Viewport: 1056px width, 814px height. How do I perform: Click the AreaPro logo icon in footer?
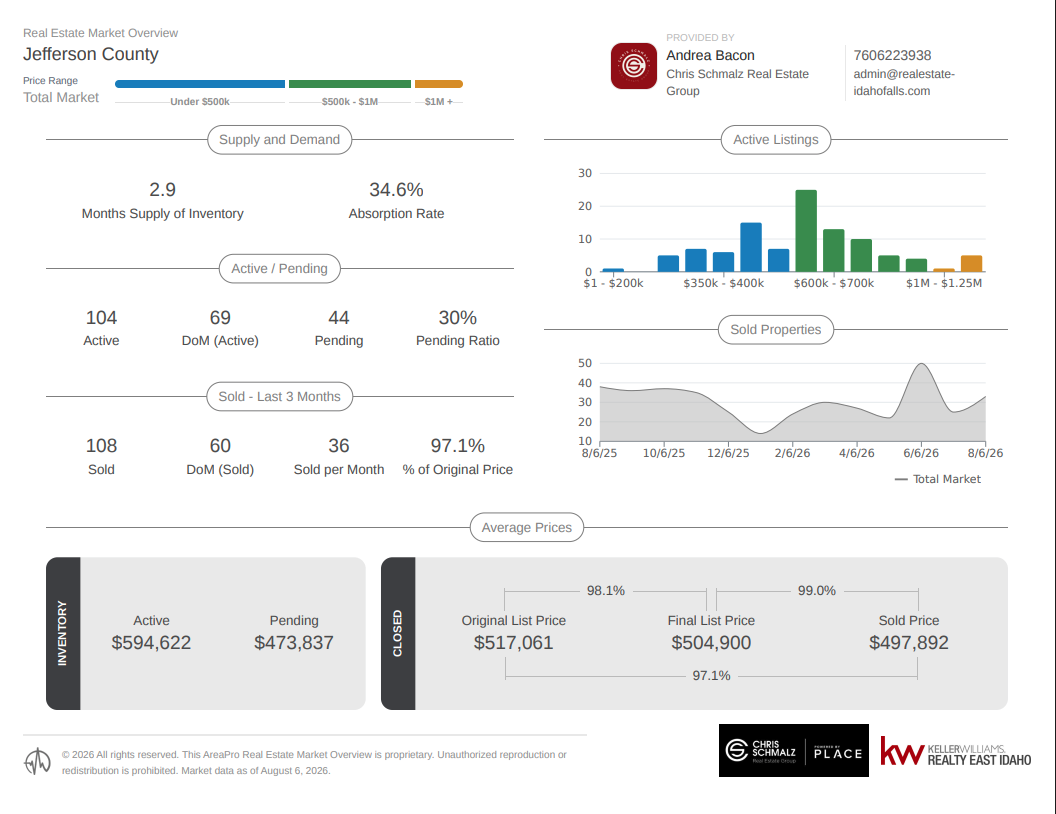(x=37, y=761)
